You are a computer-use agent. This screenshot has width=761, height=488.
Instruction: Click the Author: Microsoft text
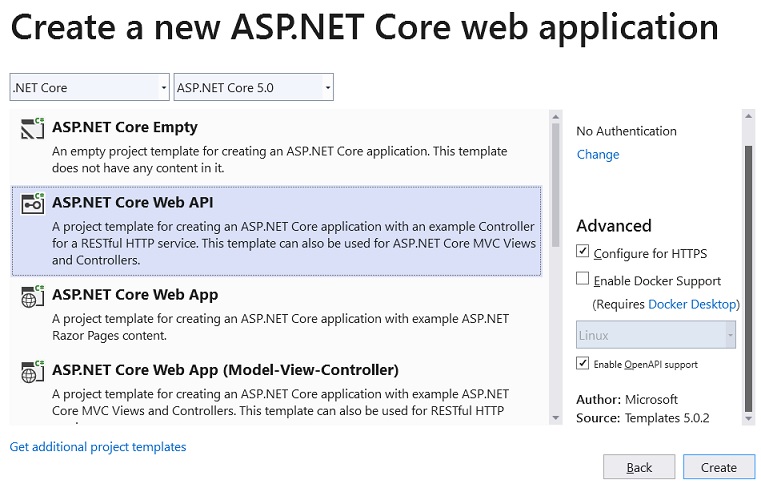coord(627,400)
